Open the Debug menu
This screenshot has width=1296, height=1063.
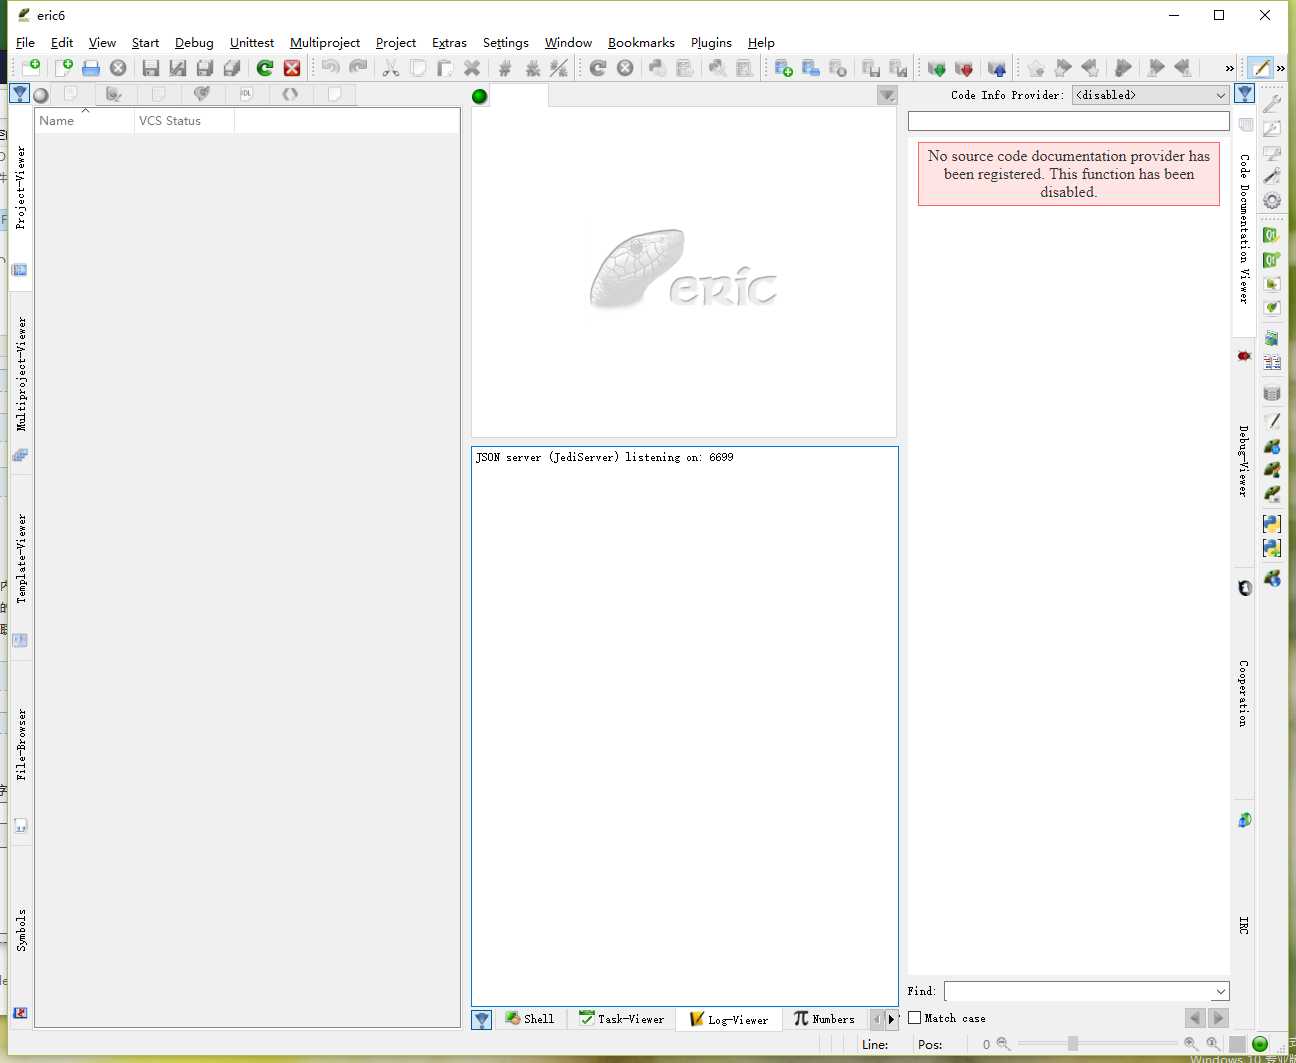[x=194, y=43]
